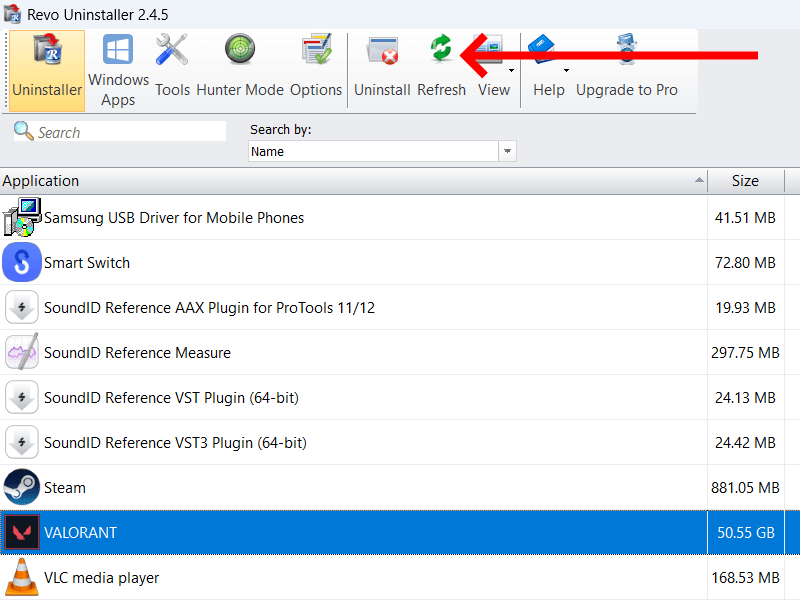
Task: Activate Hunter Mode with its target icon
Action: click(239, 48)
